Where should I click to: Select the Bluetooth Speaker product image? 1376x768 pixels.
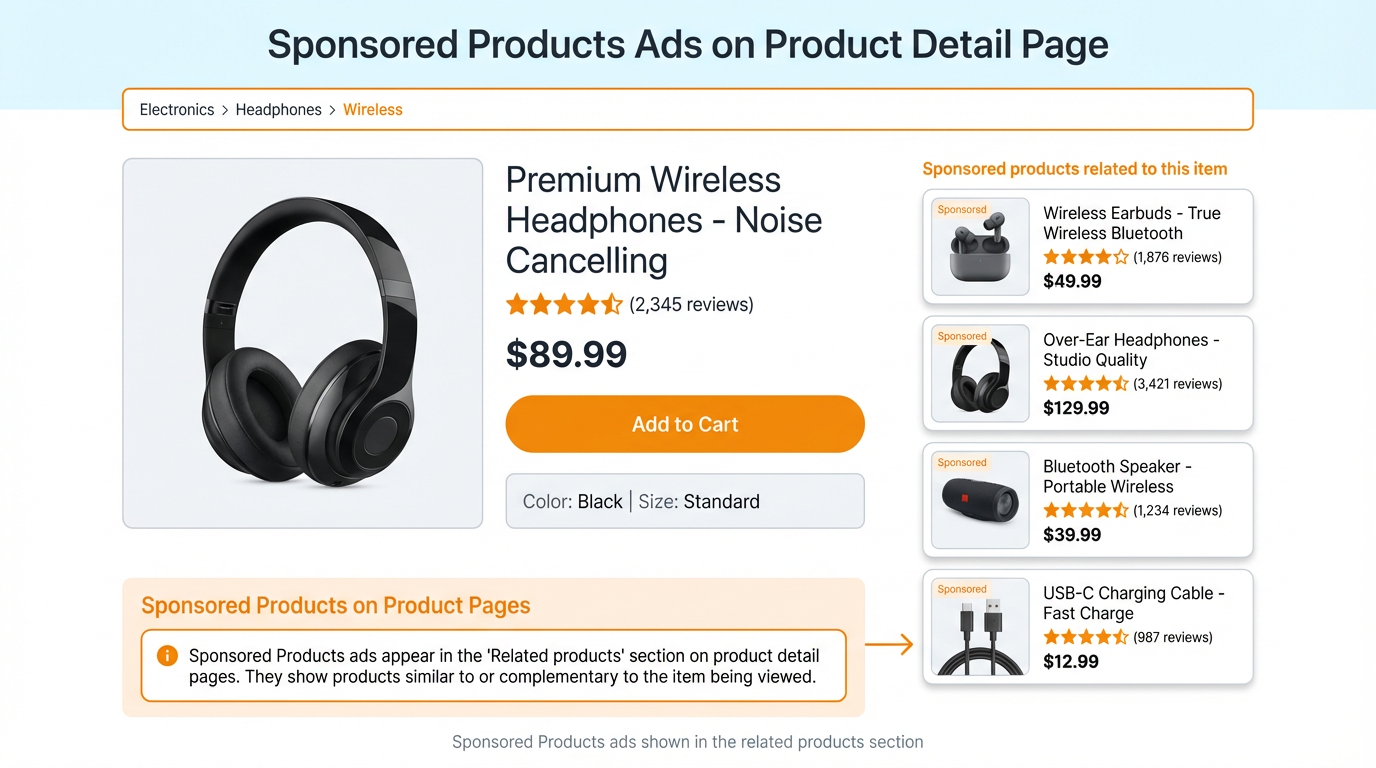click(x=978, y=500)
